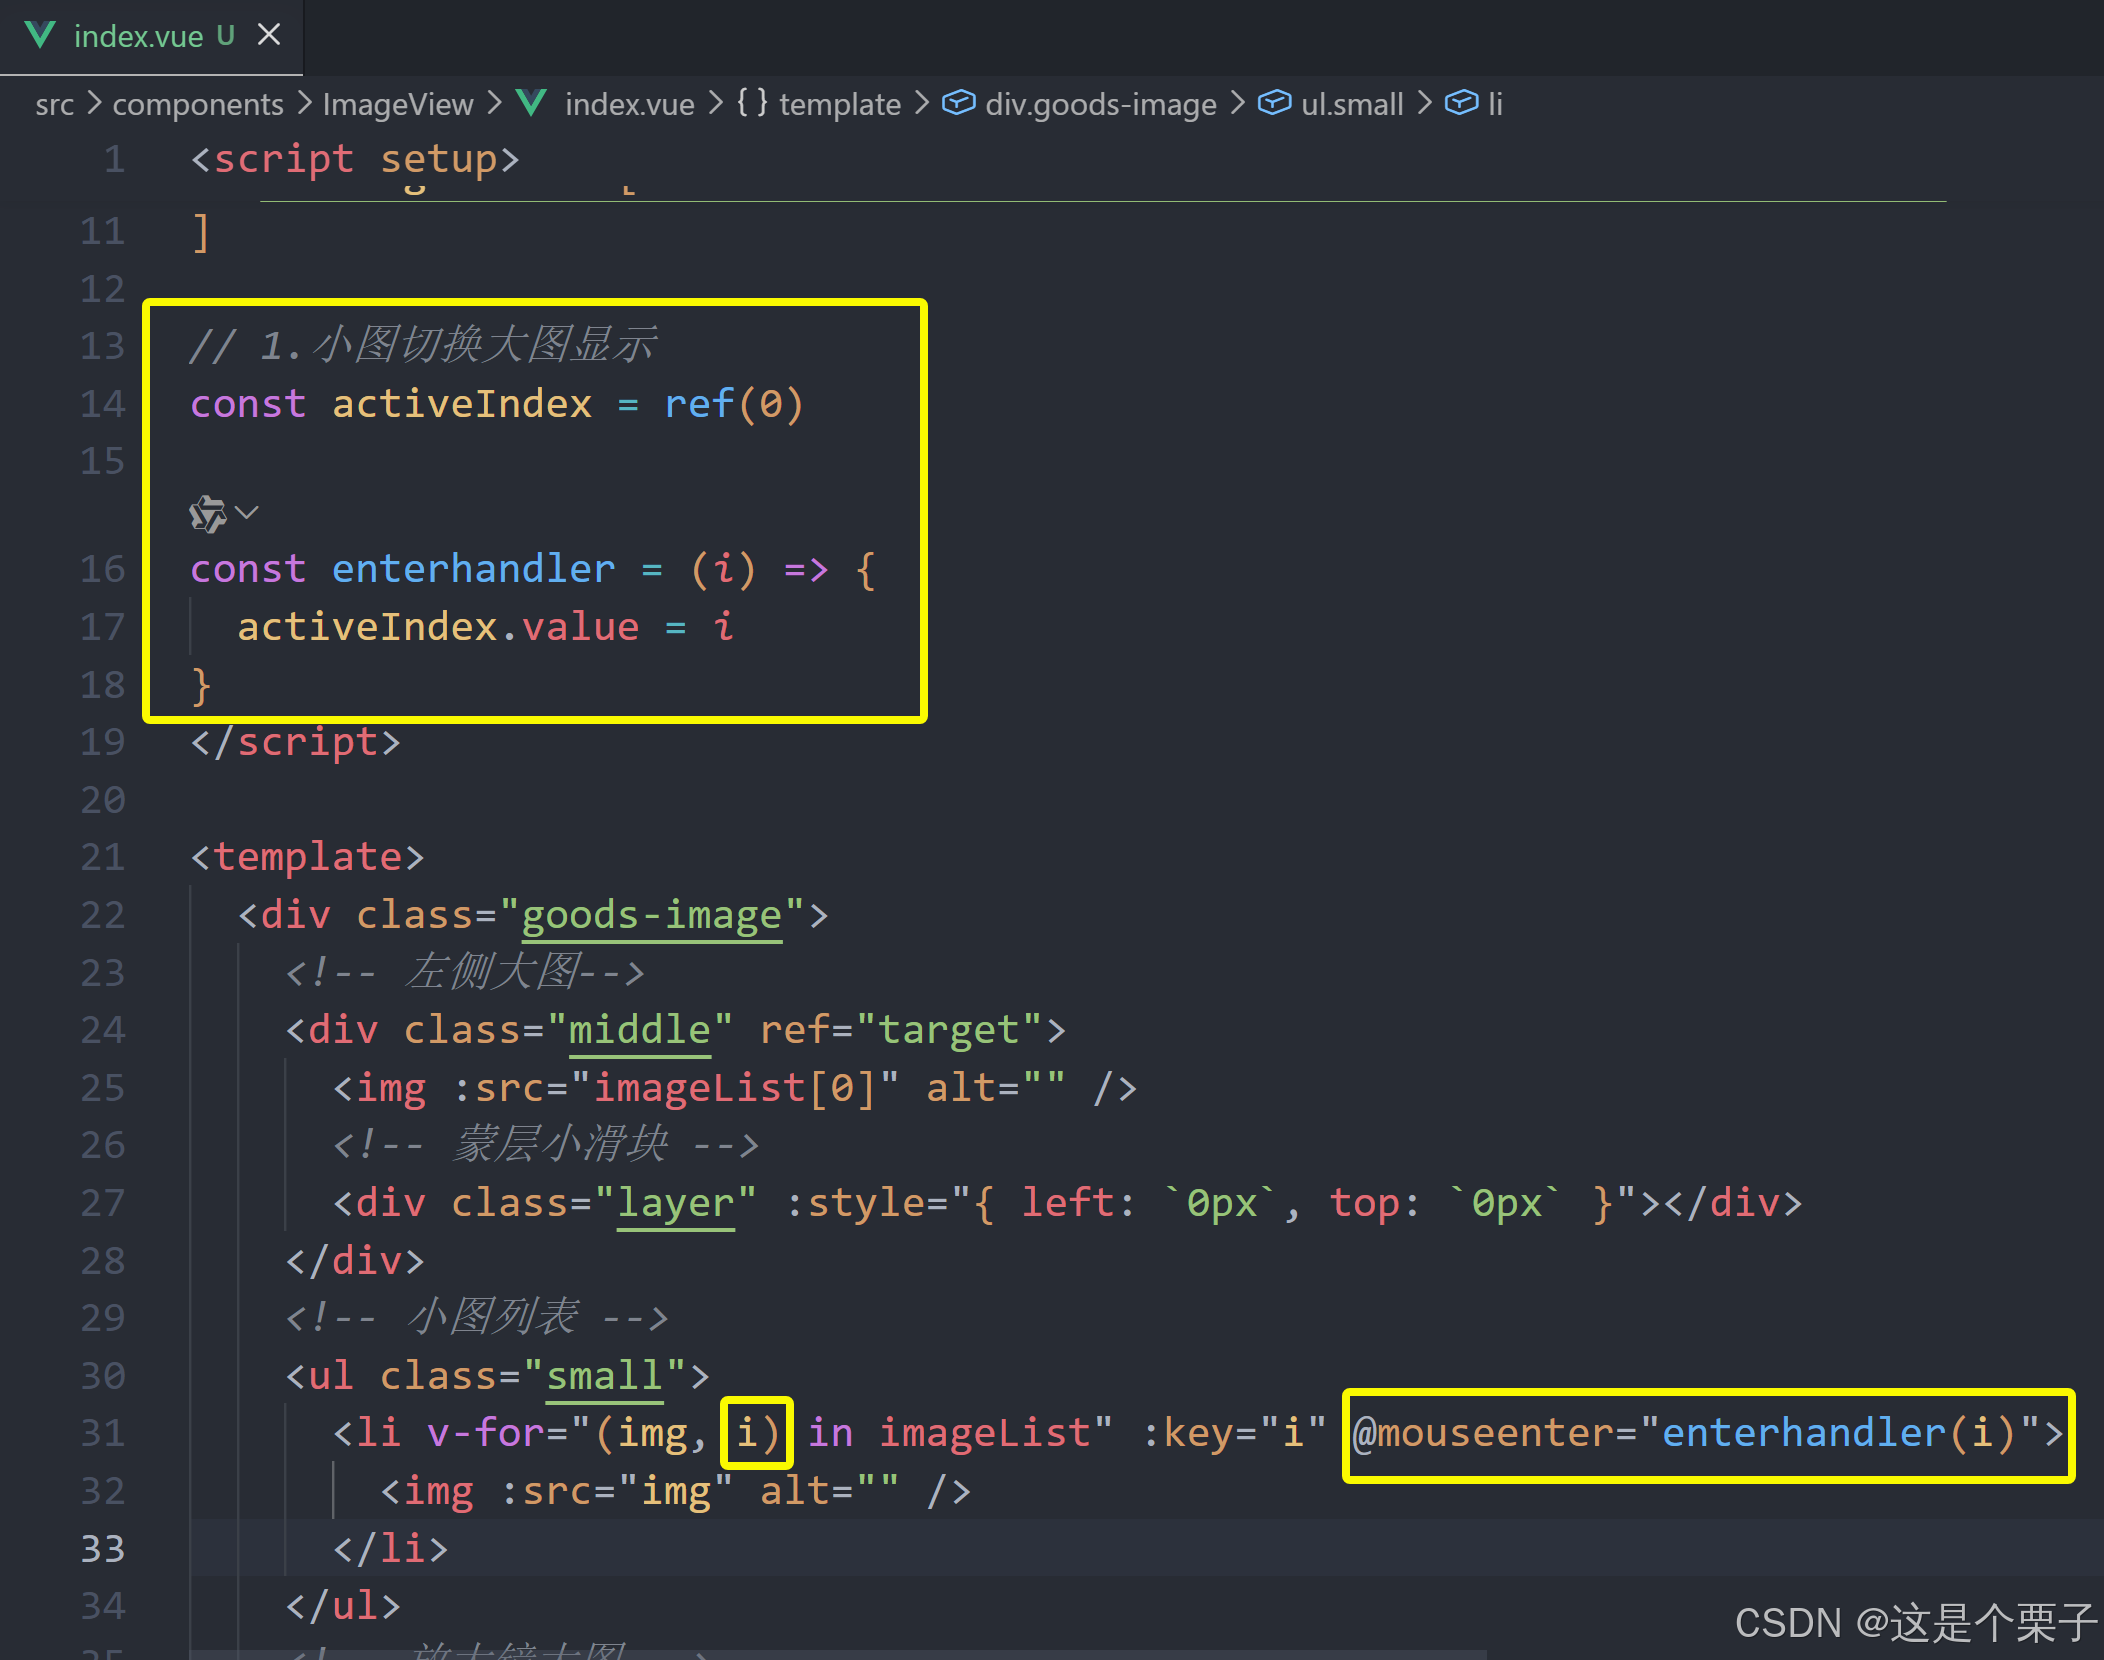
Task: Click the div.goods-image breadcrumb cube icon
Action: coord(958,103)
